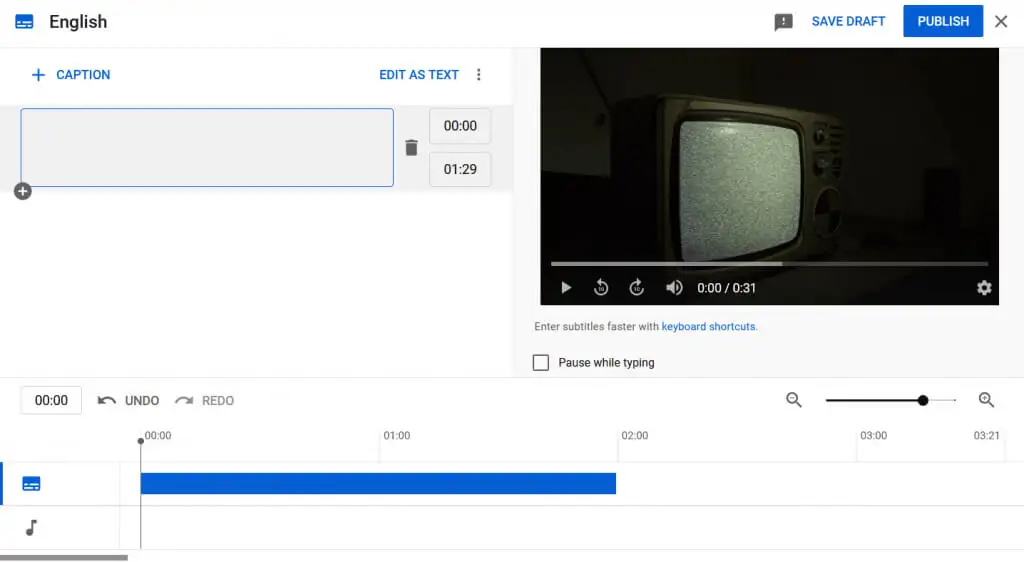This screenshot has width=1024, height=562.
Task: Switch to Edit as Text mode
Action: coord(418,75)
